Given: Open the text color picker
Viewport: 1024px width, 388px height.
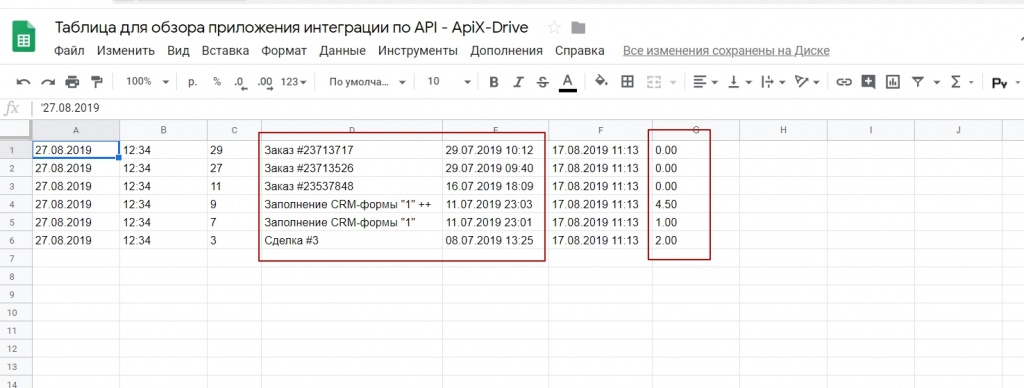Looking at the screenshot, I should pos(568,82).
